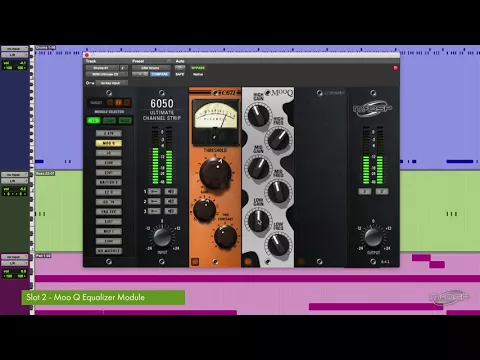This screenshot has width=480, height=360.
Task: Set target slot 3
Action: [126, 102]
